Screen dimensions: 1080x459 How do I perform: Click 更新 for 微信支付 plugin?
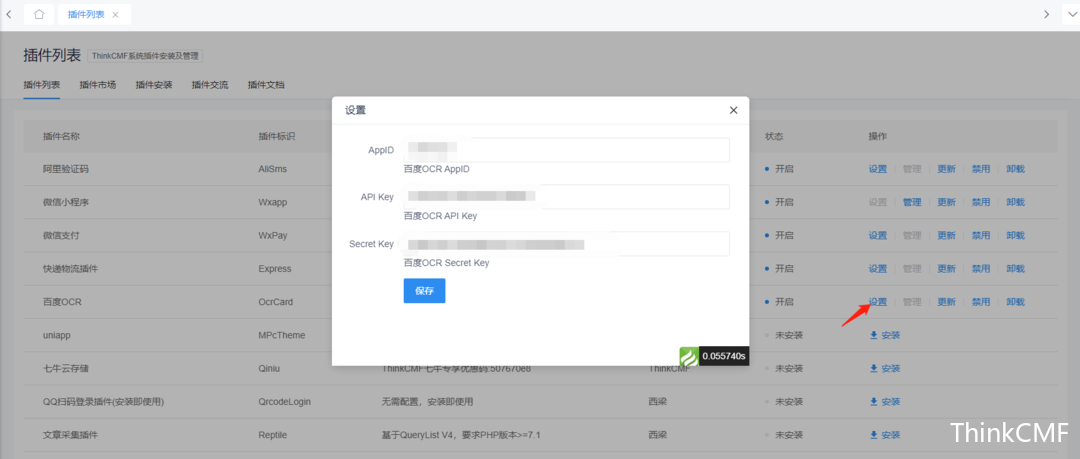click(946, 236)
